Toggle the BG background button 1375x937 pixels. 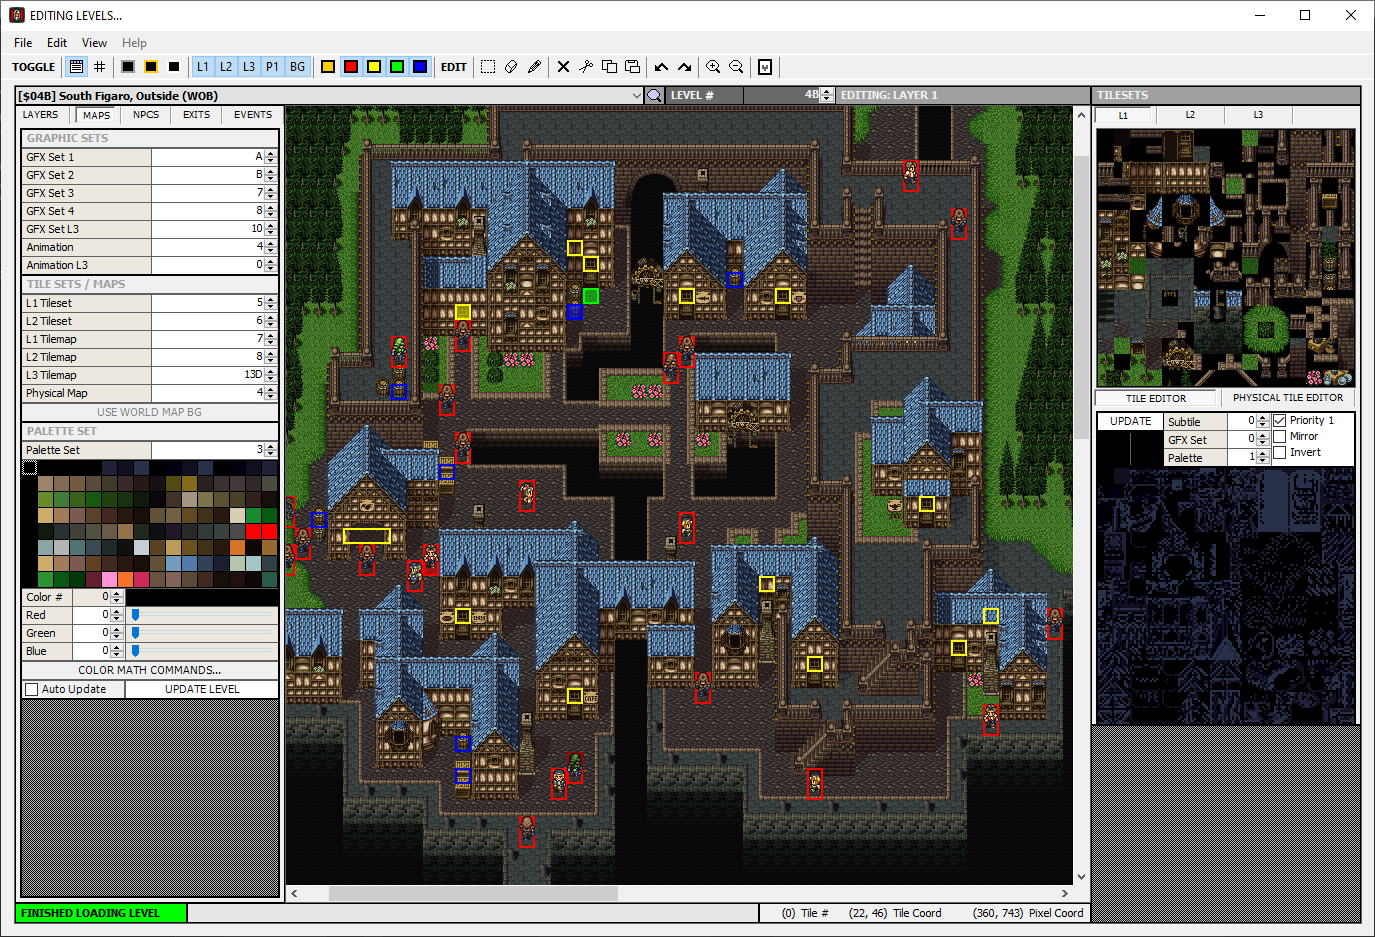(x=297, y=67)
